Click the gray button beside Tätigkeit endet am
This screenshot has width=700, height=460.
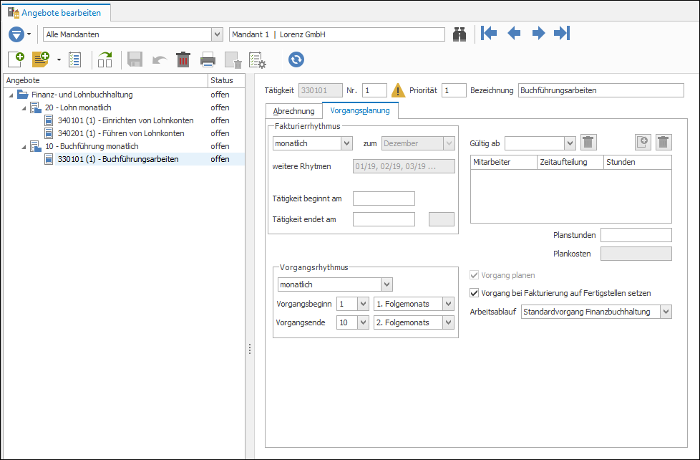point(442,219)
